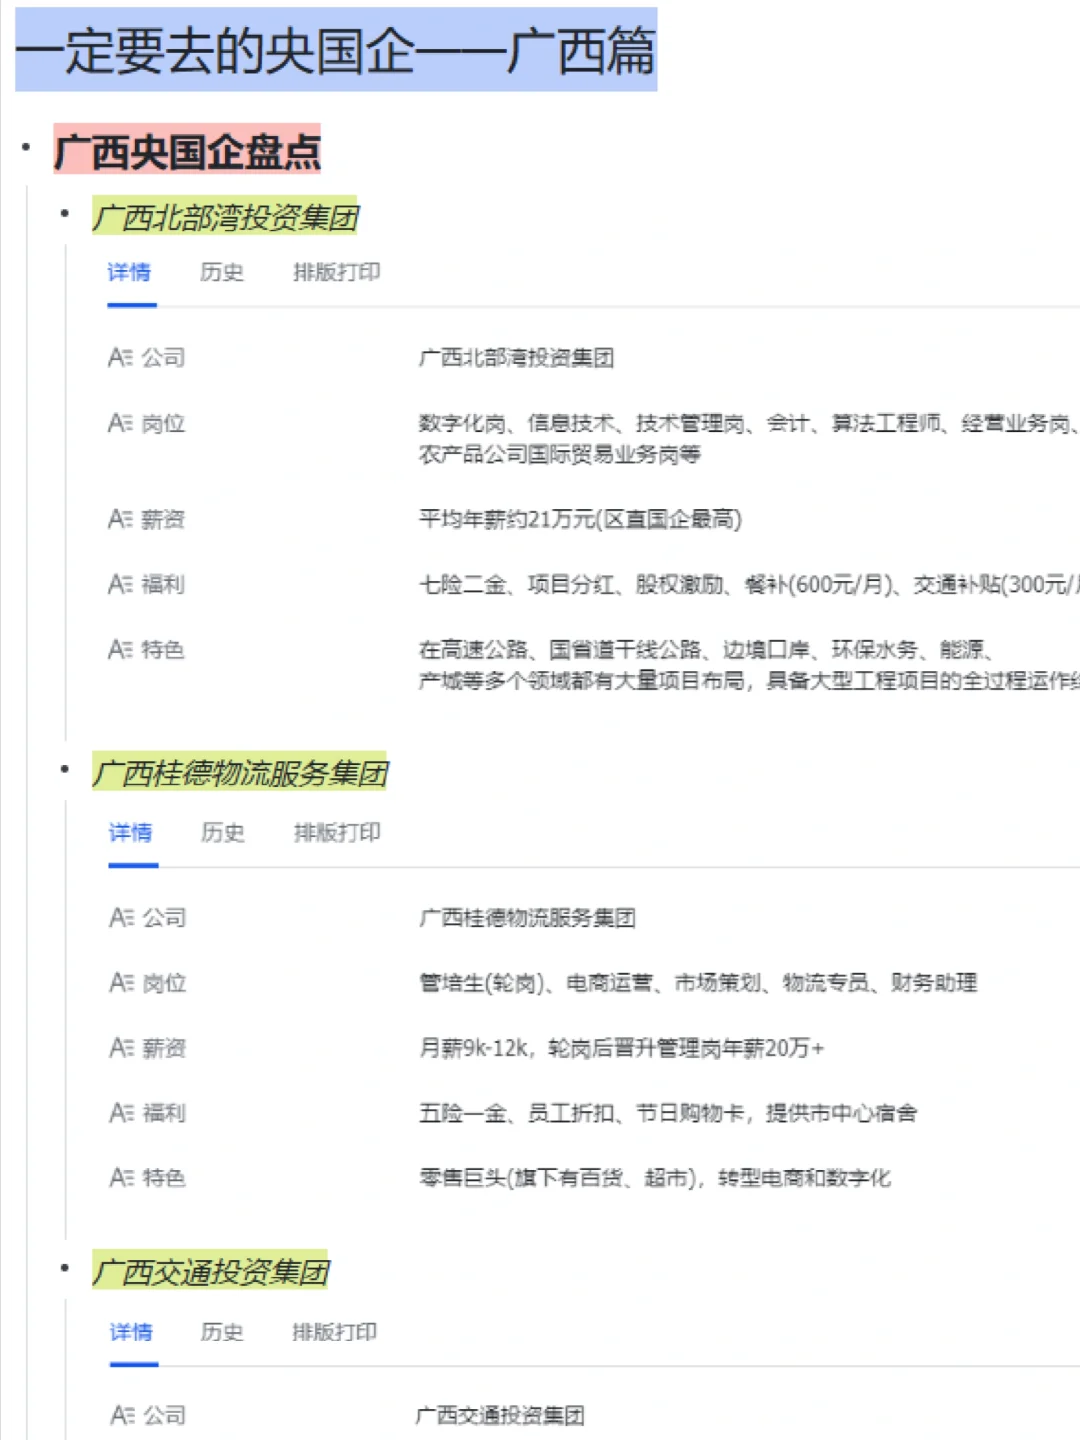1080x1440 pixels.
Task: Click the company value 广西北部湾投资集团 in the detail table
Action: point(516,357)
